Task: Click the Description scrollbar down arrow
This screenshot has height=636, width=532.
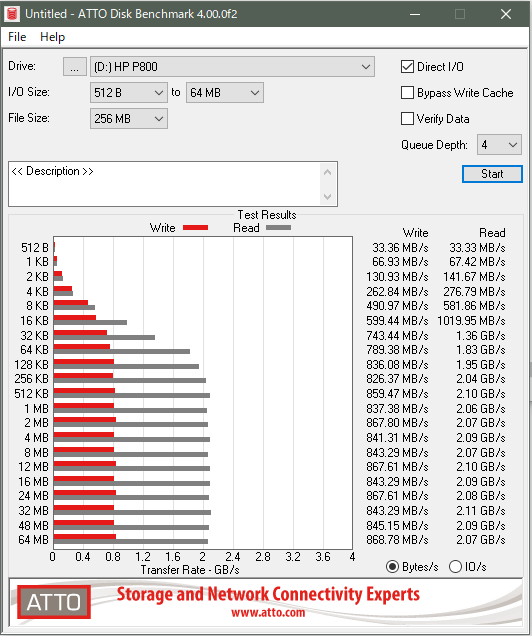Action: tap(328, 197)
